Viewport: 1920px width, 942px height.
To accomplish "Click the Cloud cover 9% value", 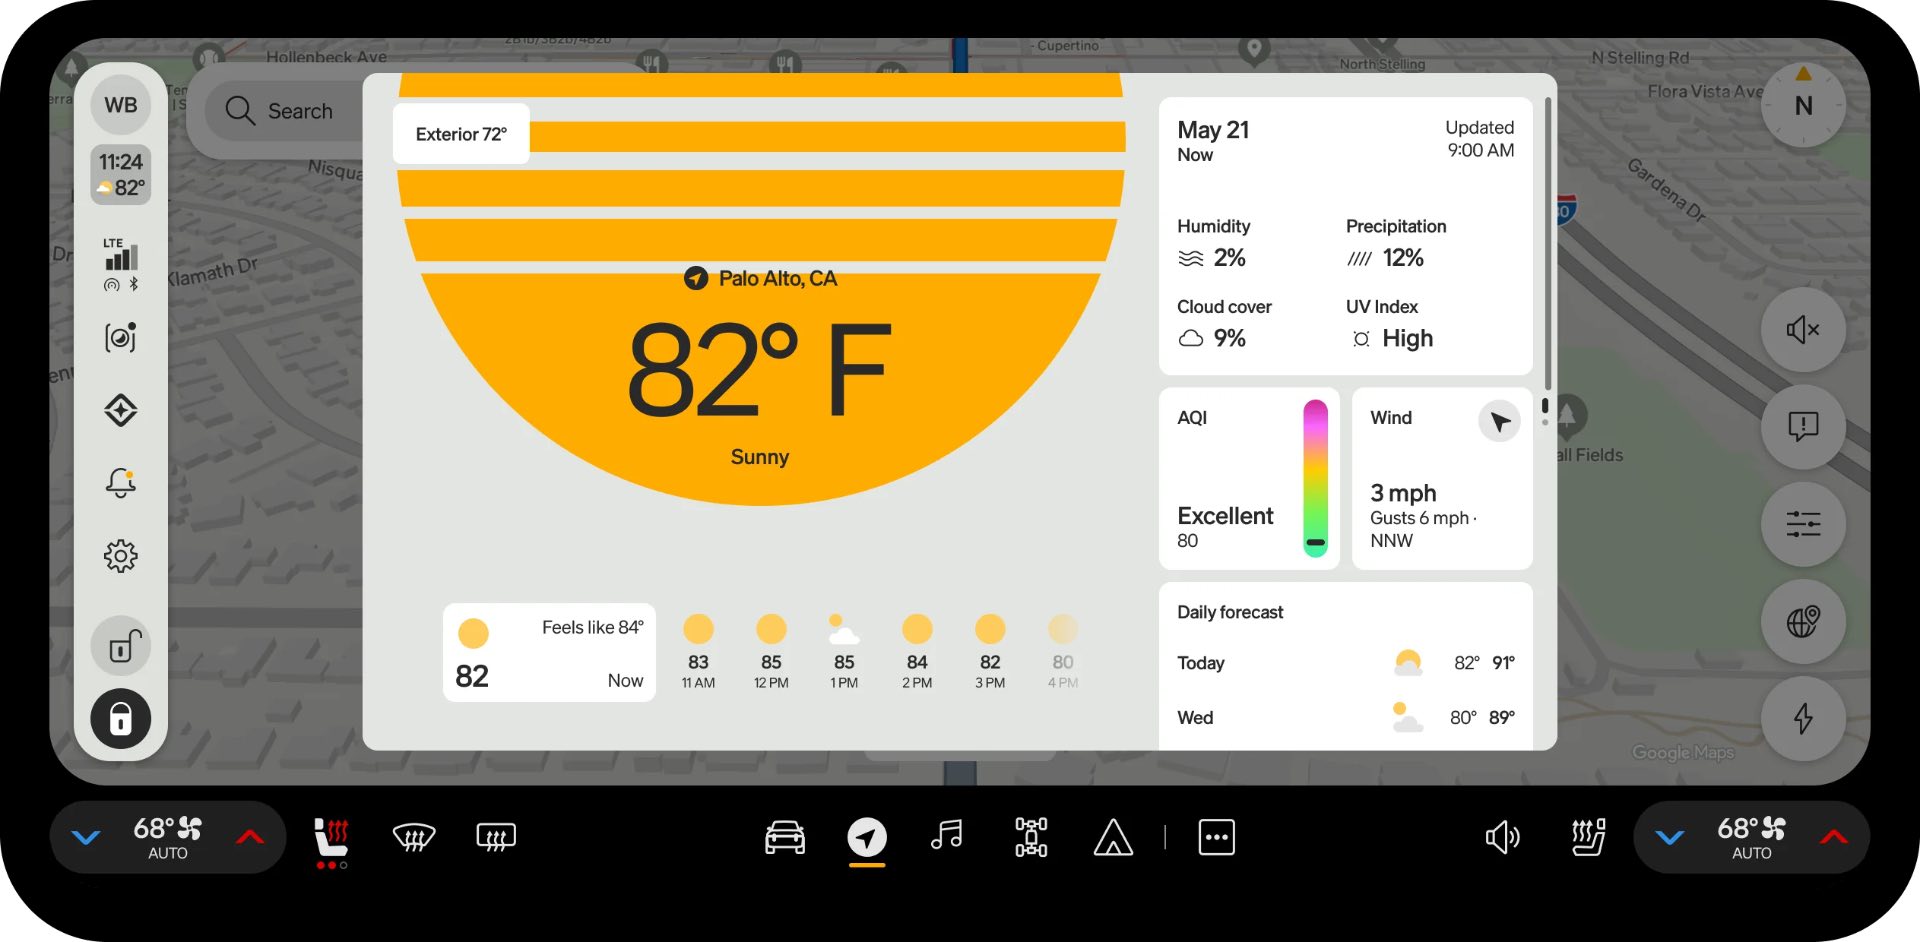I will [x=1229, y=338].
